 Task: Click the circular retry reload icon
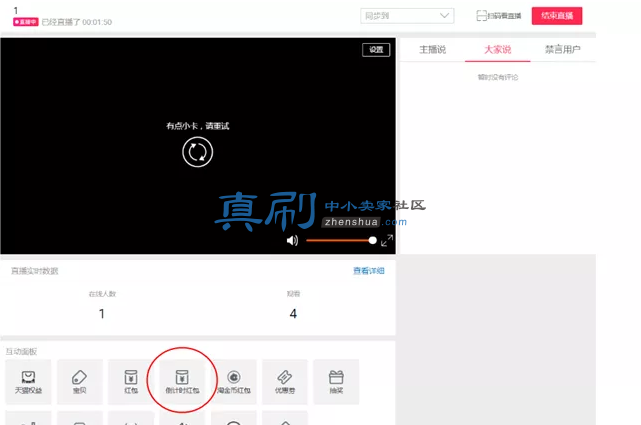pos(197,152)
